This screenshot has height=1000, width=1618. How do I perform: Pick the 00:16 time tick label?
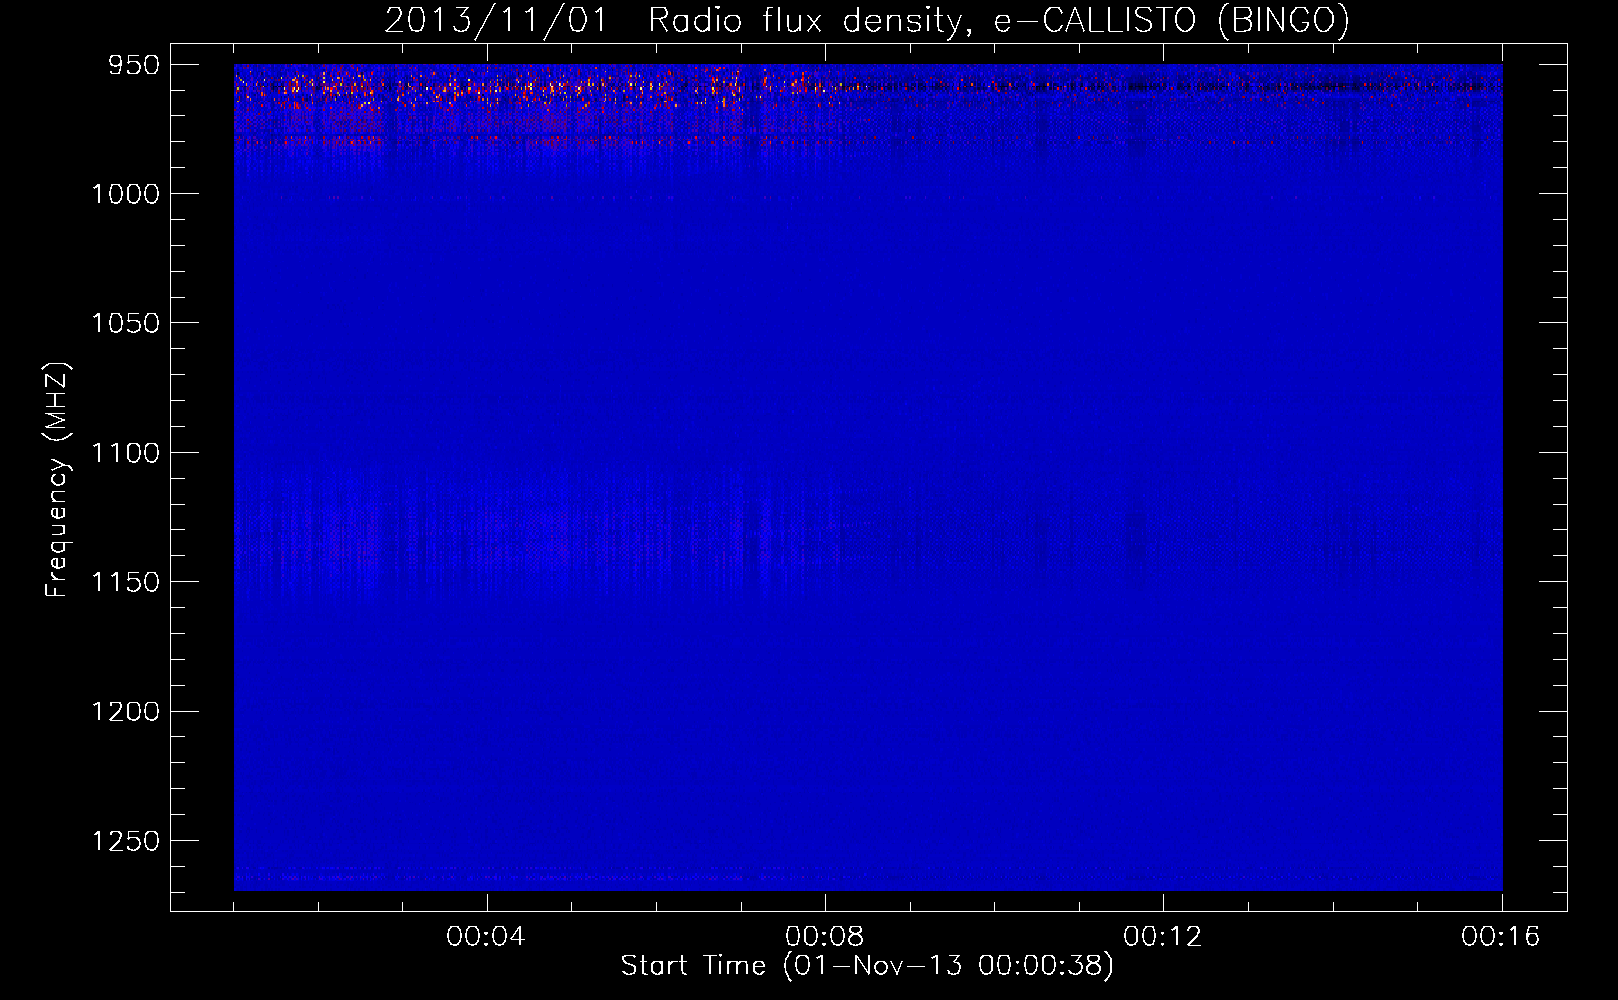[x=1501, y=937]
